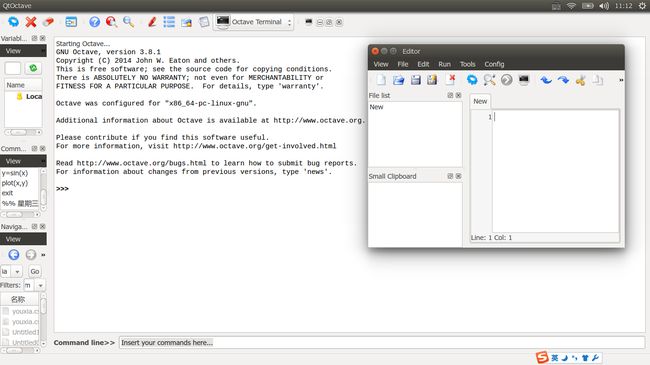Image resolution: width=650 pixels, height=365 pixels.
Task: Open the system gear menu in top bar
Action: click(642, 6)
